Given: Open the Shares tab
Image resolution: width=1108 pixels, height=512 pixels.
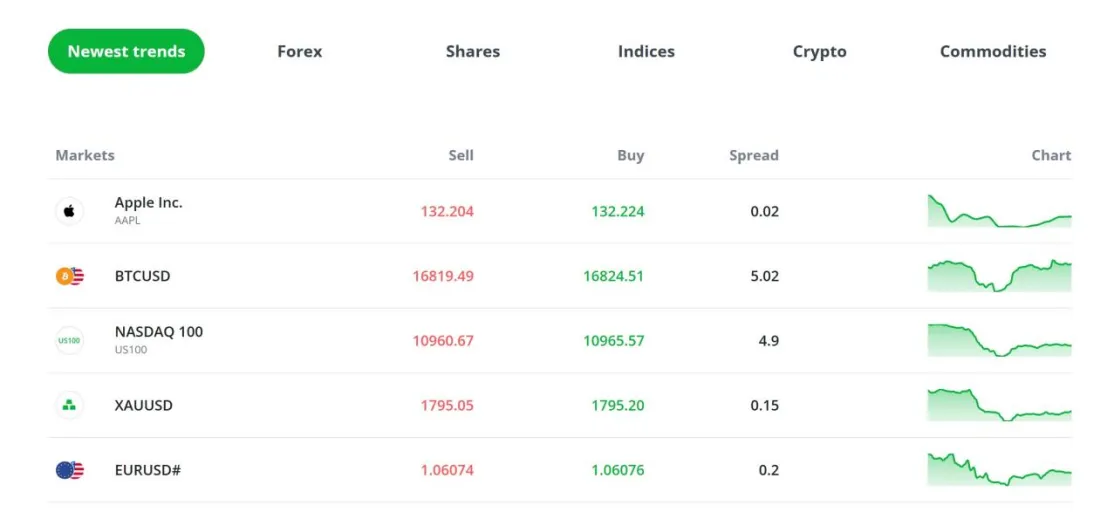Looking at the screenshot, I should [473, 52].
